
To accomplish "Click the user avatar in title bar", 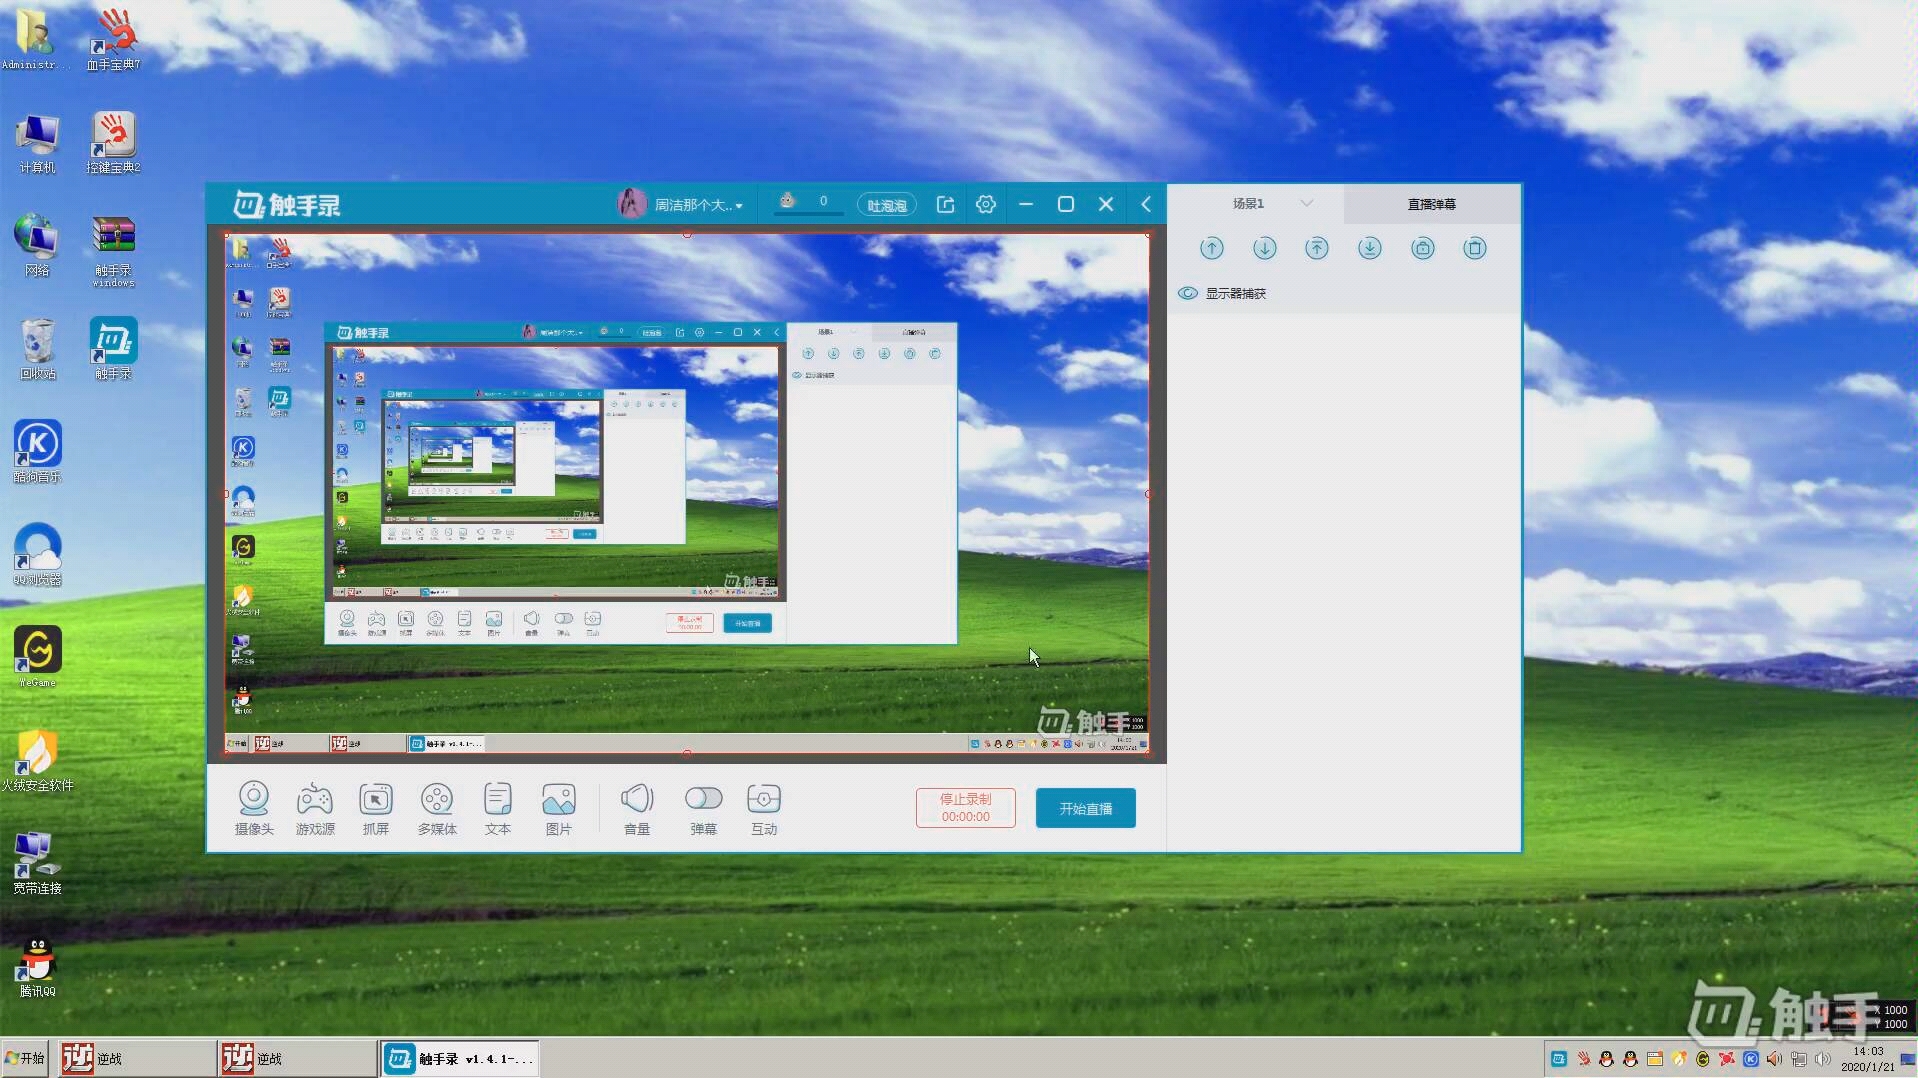I will pos(632,204).
